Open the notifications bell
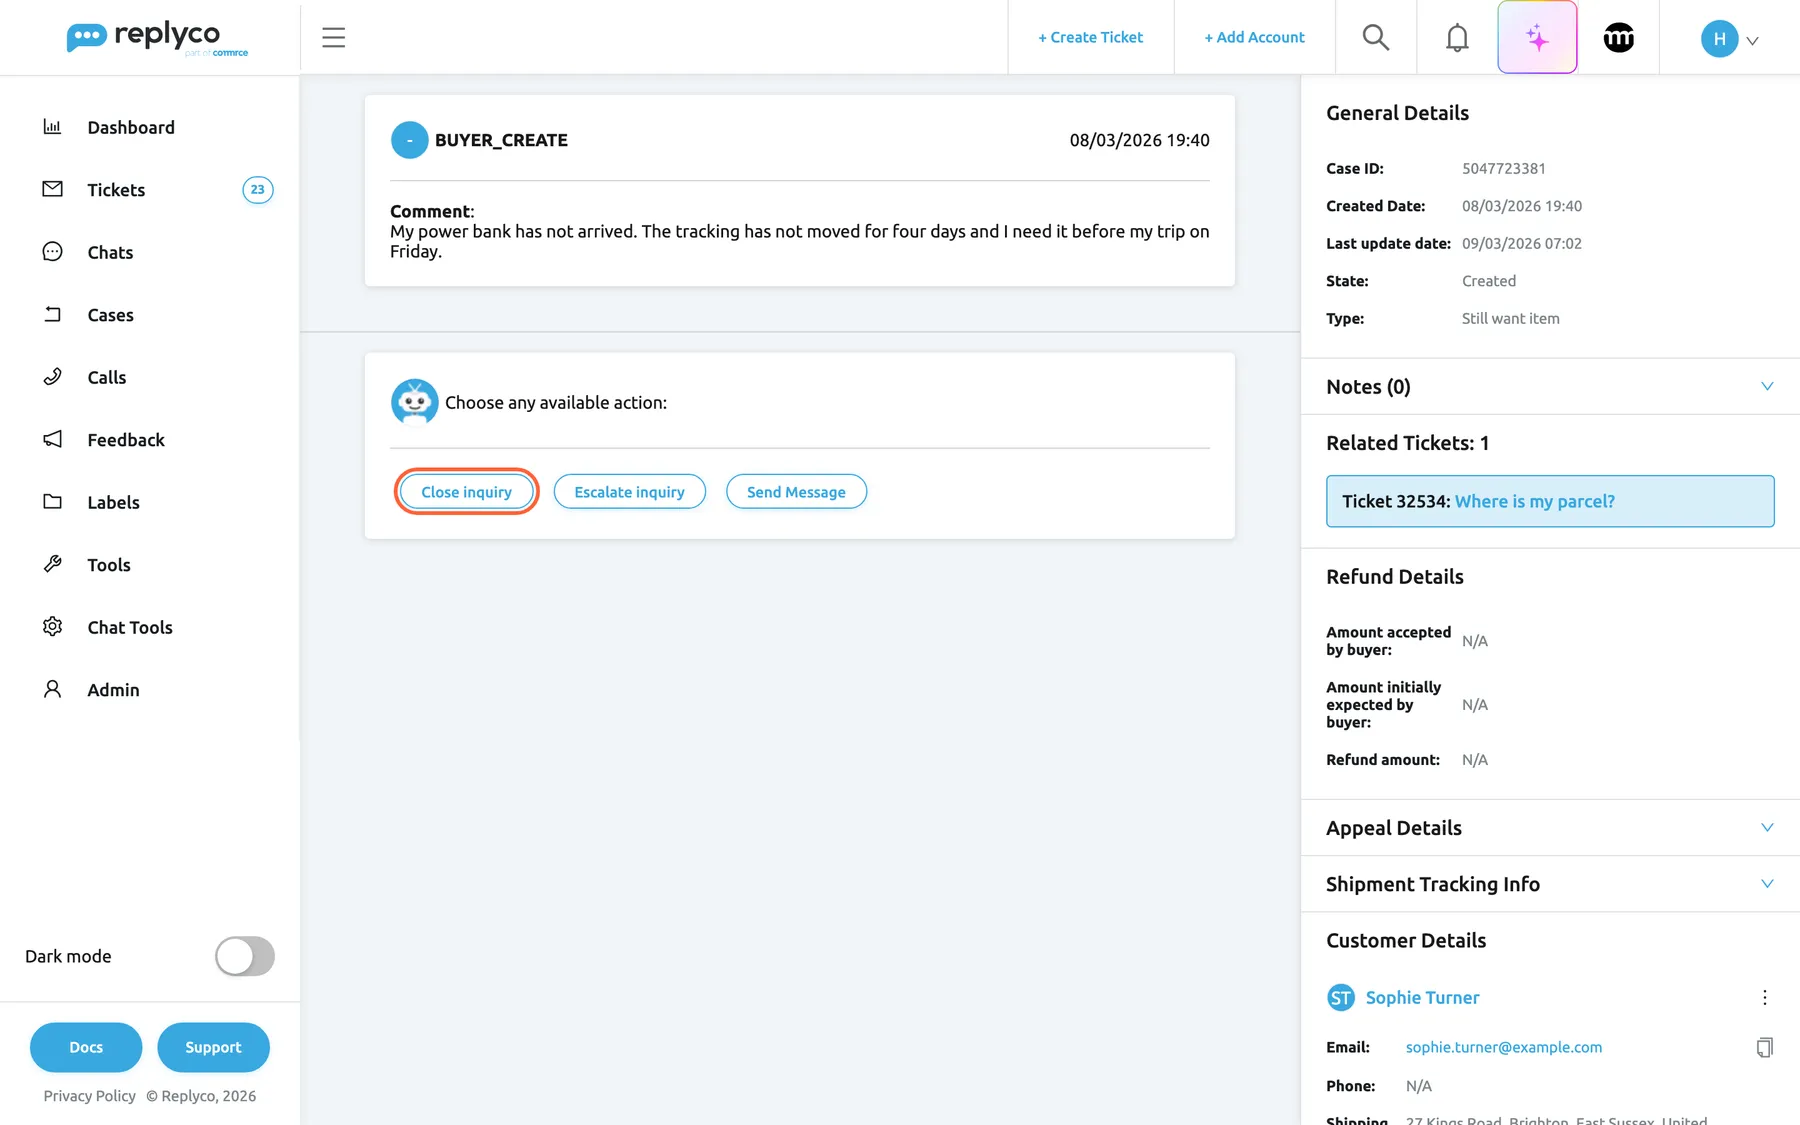 point(1457,38)
